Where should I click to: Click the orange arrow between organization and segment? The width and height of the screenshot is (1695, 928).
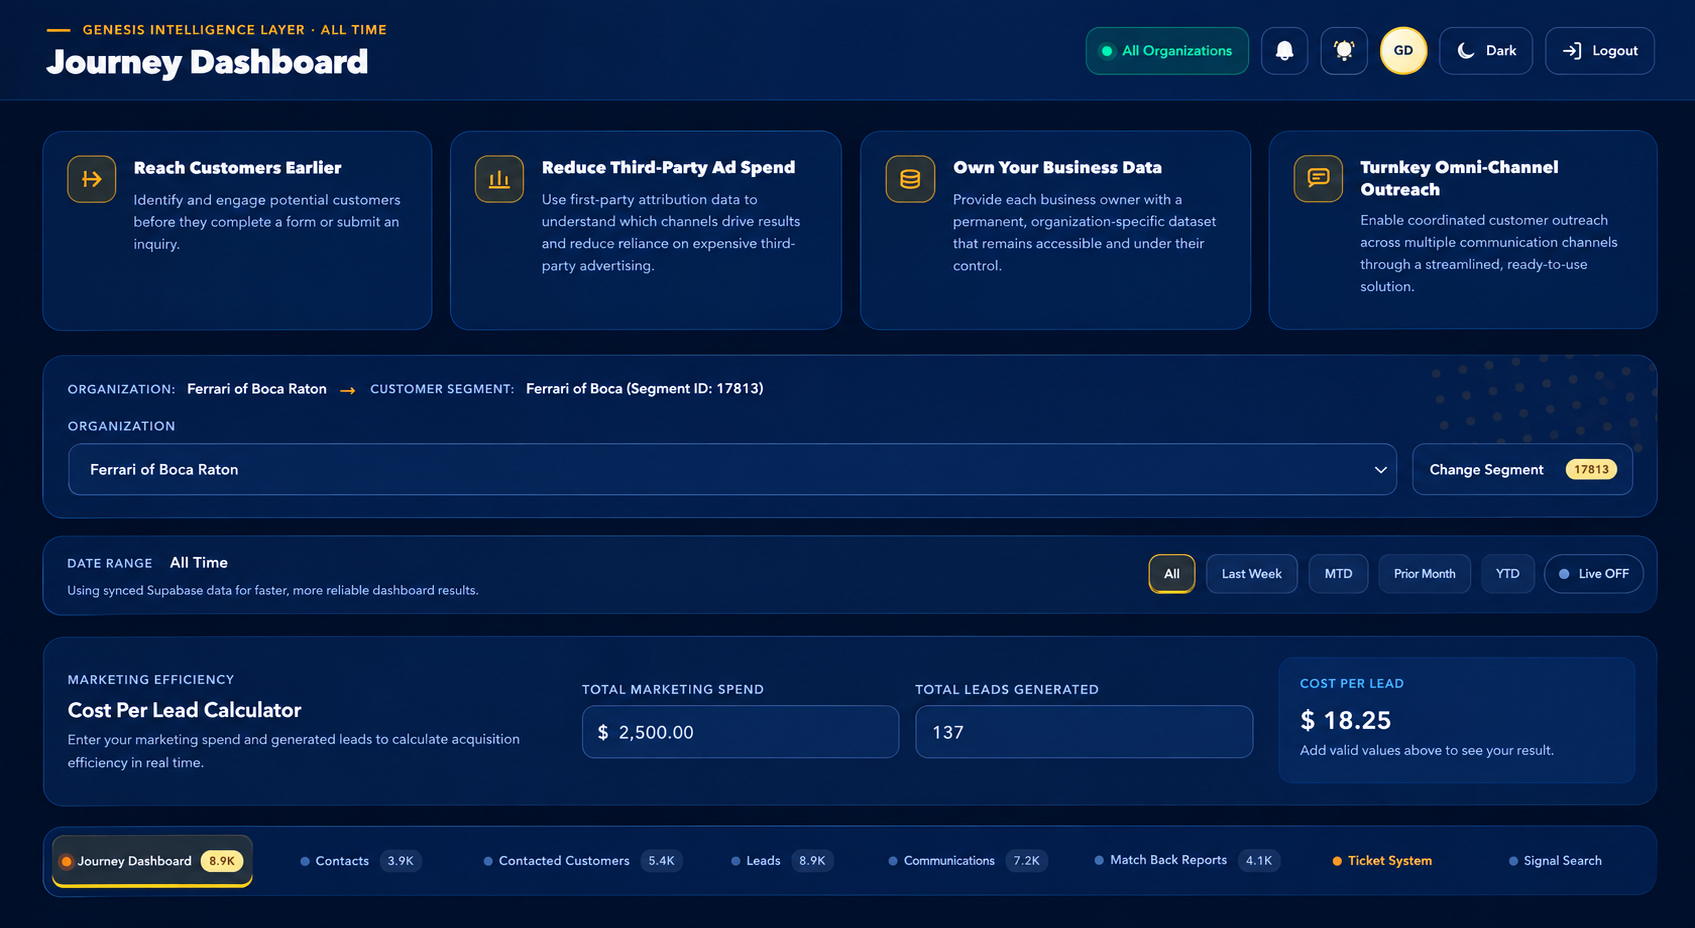tap(348, 390)
